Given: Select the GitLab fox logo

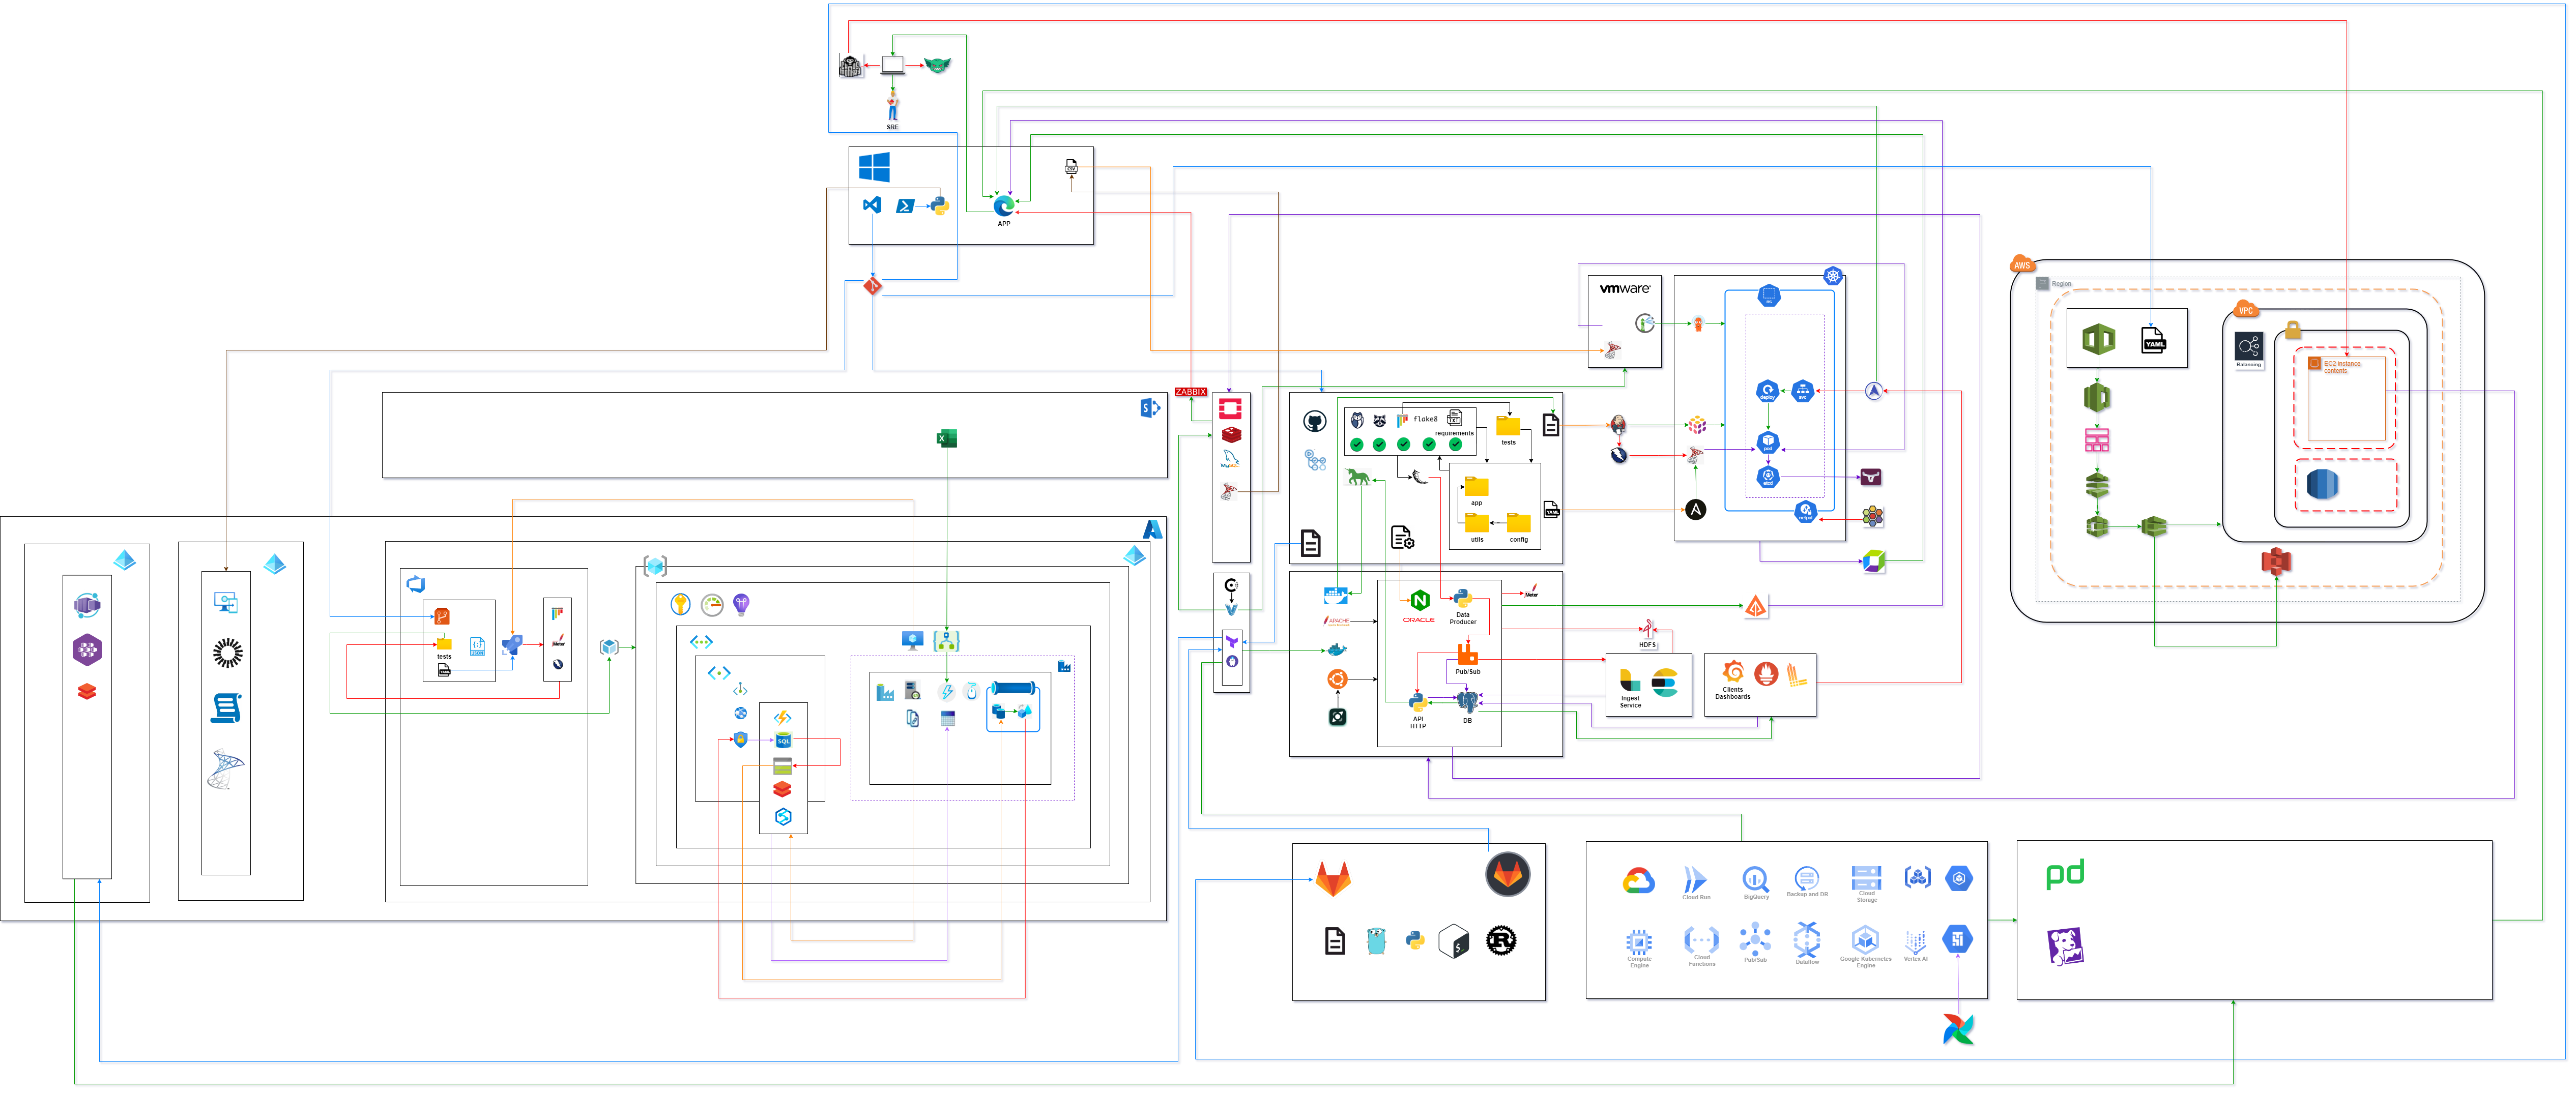Looking at the screenshot, I should 1332,880.
